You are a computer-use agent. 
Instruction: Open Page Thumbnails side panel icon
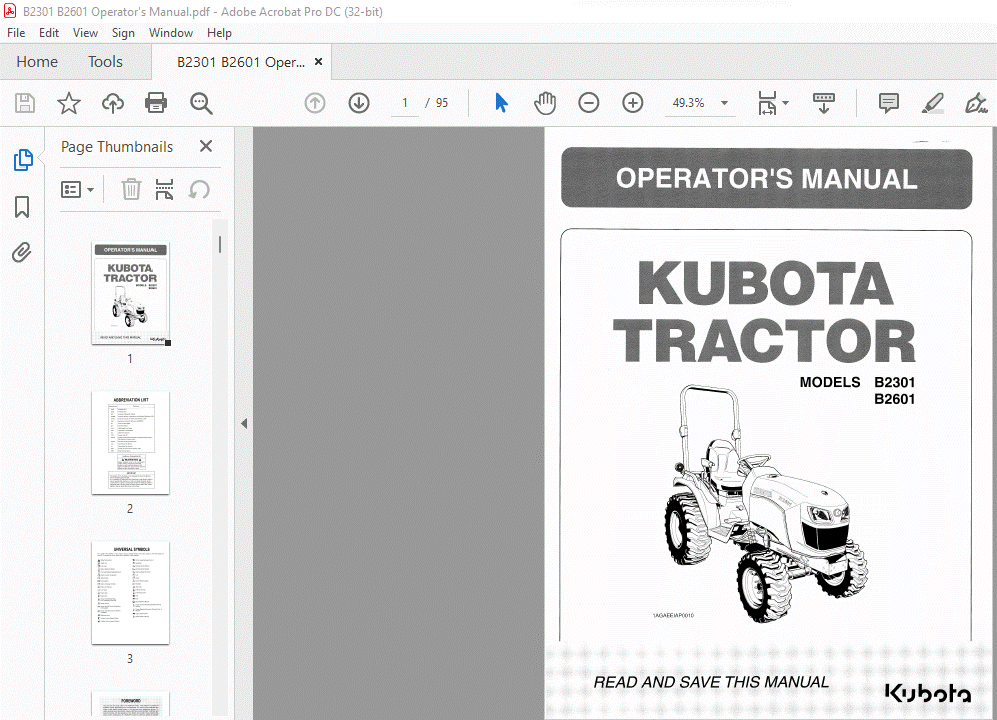point(23,160)
